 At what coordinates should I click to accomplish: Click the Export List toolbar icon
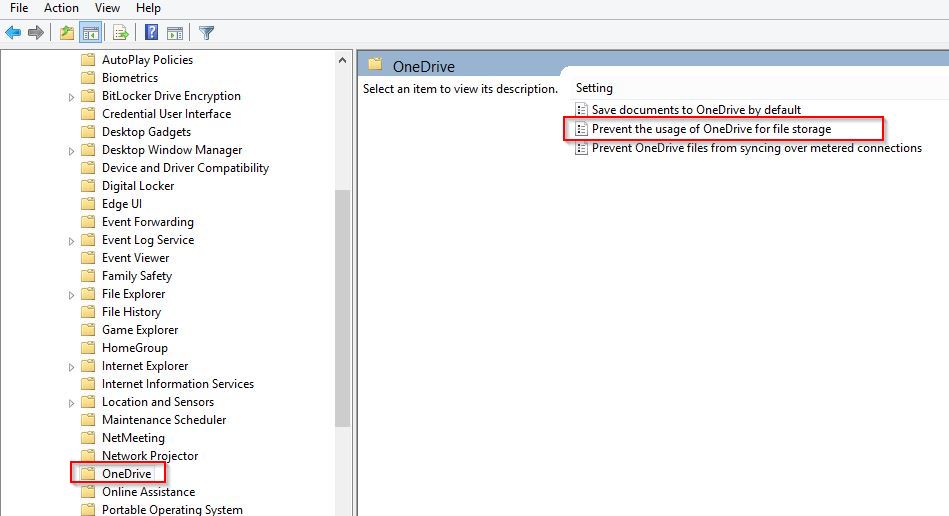click(x=120, y=33)
